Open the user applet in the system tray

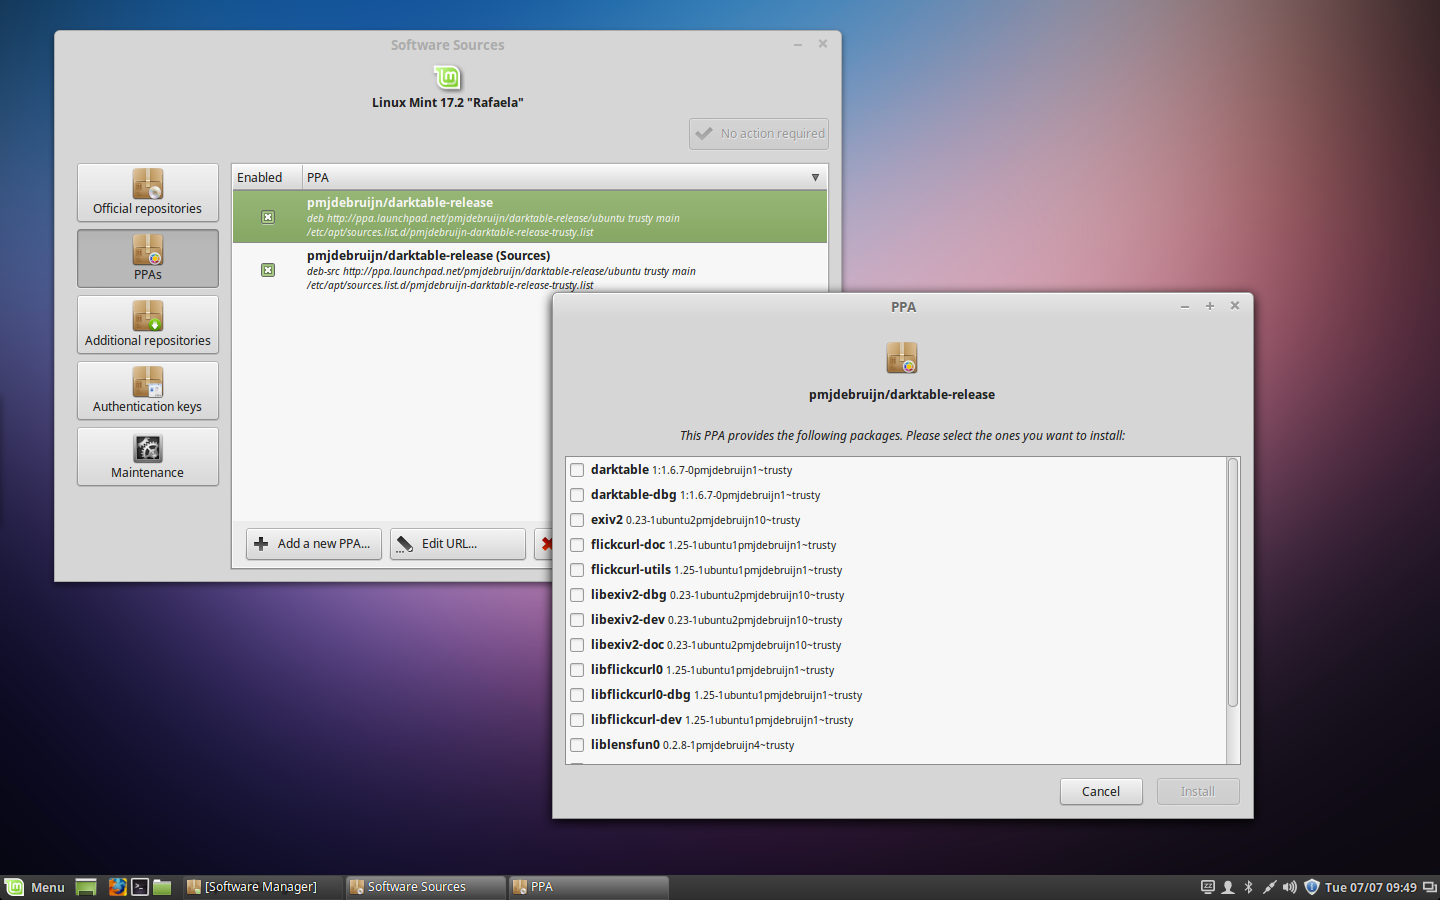[x=1228, y=887]
